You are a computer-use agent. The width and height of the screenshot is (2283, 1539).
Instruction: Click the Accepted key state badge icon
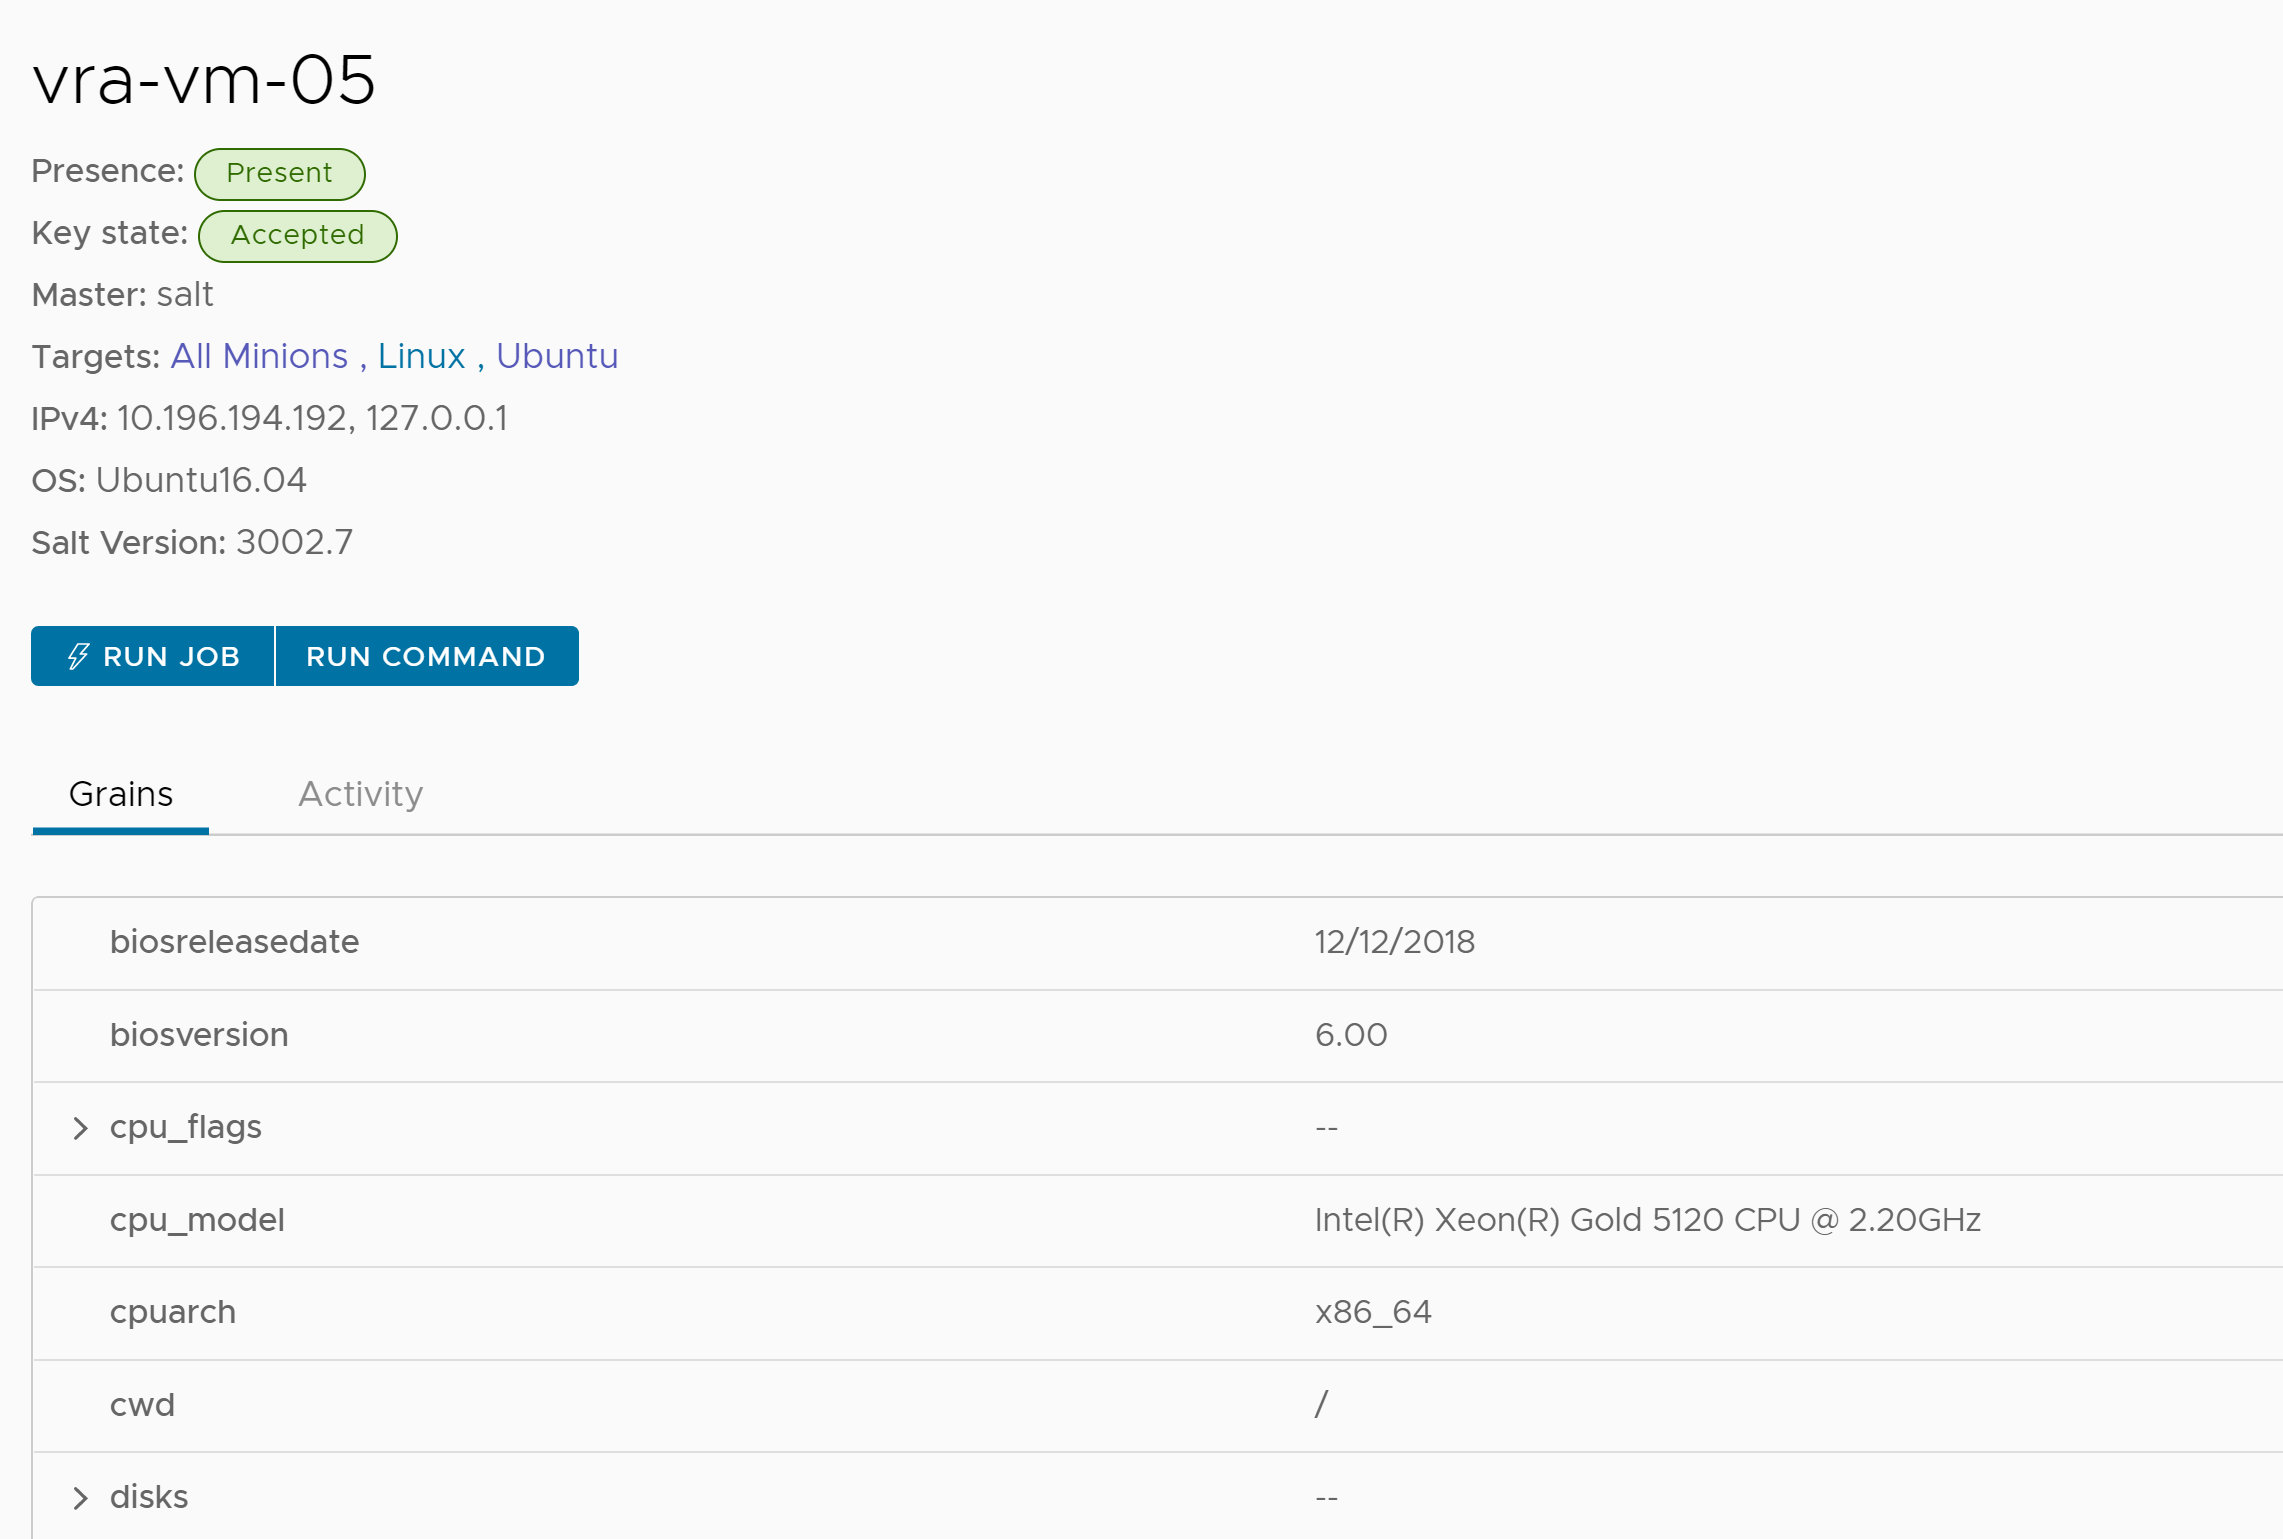294,235
